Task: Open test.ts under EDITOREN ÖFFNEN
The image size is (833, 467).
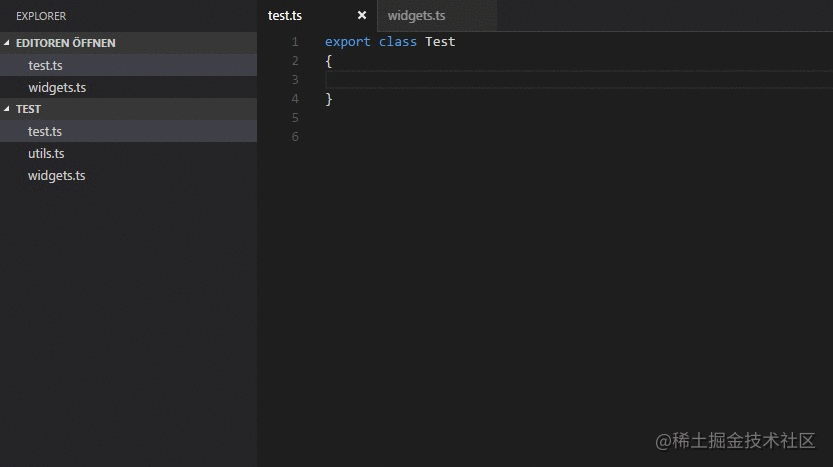Action: [x=45, y=65]
